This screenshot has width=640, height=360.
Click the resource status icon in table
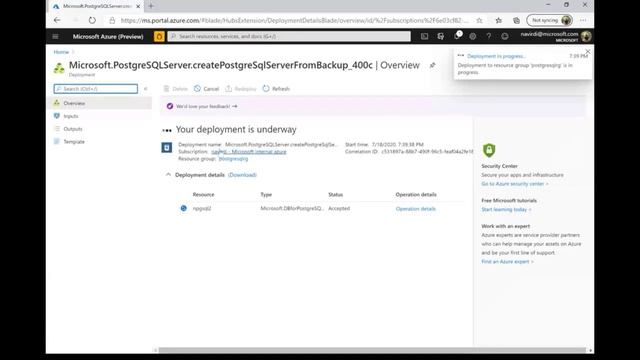[184, 208]
